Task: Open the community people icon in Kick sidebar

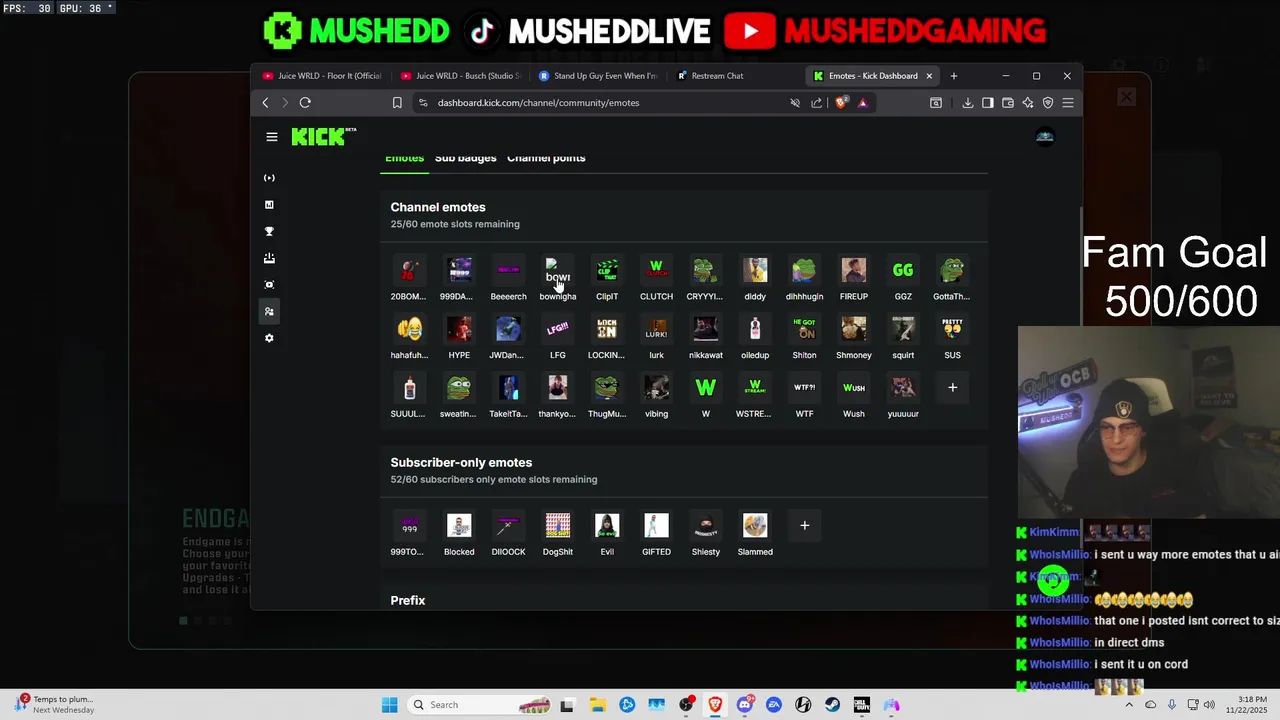Action: (269, 311)
